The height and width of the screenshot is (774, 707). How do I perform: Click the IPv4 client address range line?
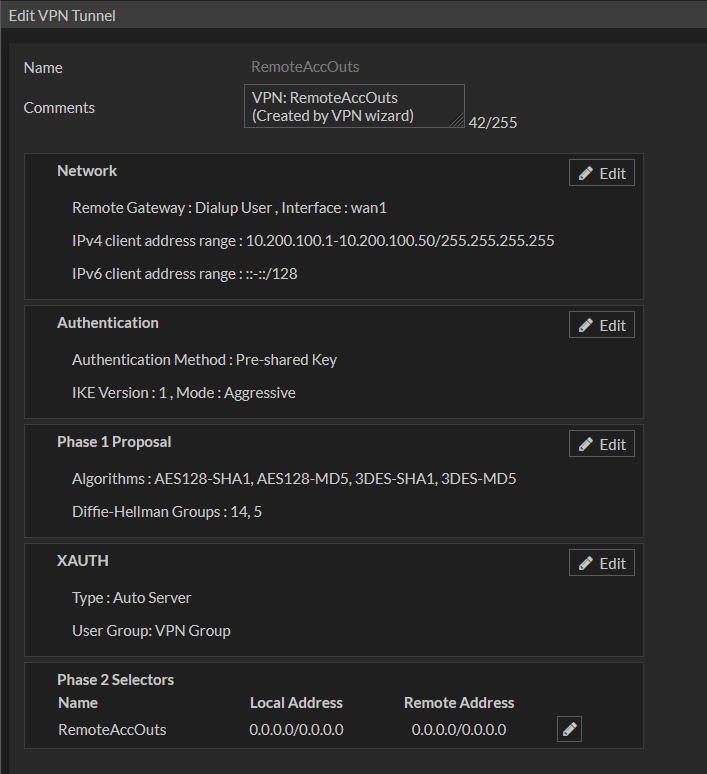click(313, 241)
